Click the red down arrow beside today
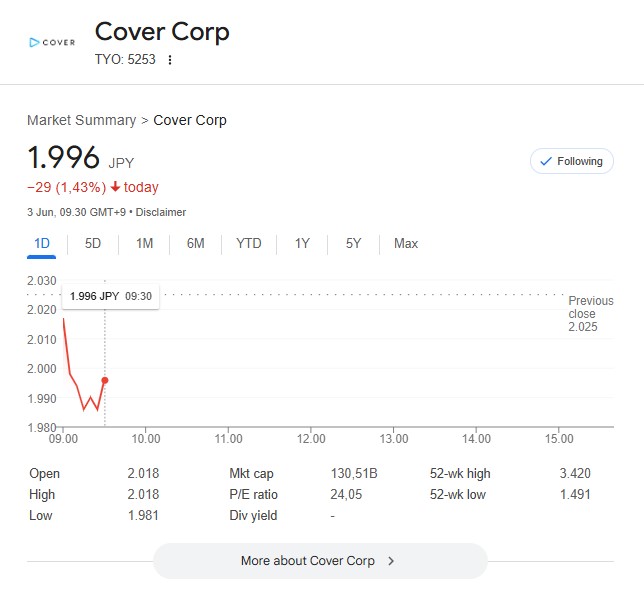The width and height of the screenshot is (644, 590). [x=115, y=187]
